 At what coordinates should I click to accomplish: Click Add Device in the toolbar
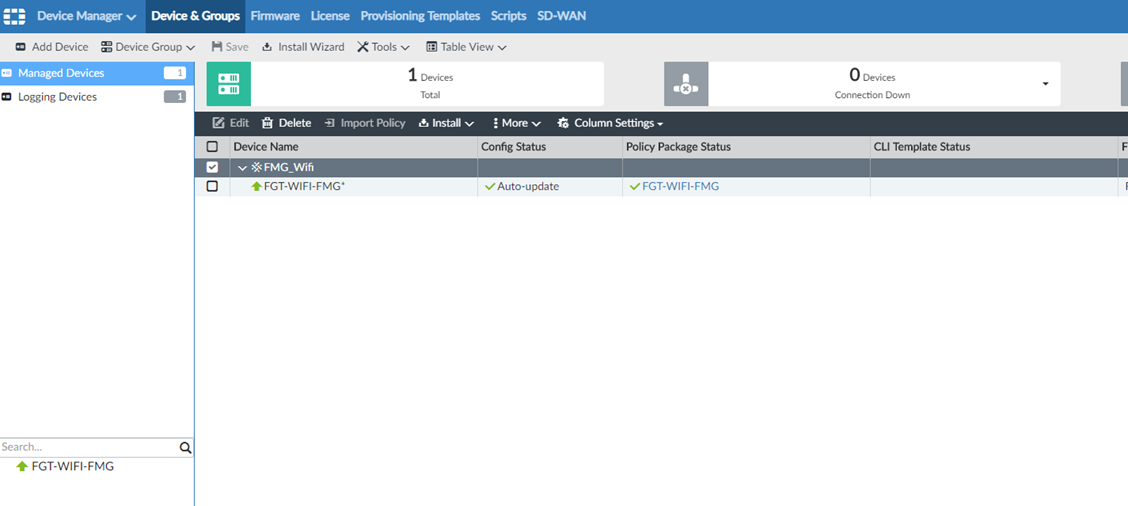pyautogui.click(x=52, y=47)
